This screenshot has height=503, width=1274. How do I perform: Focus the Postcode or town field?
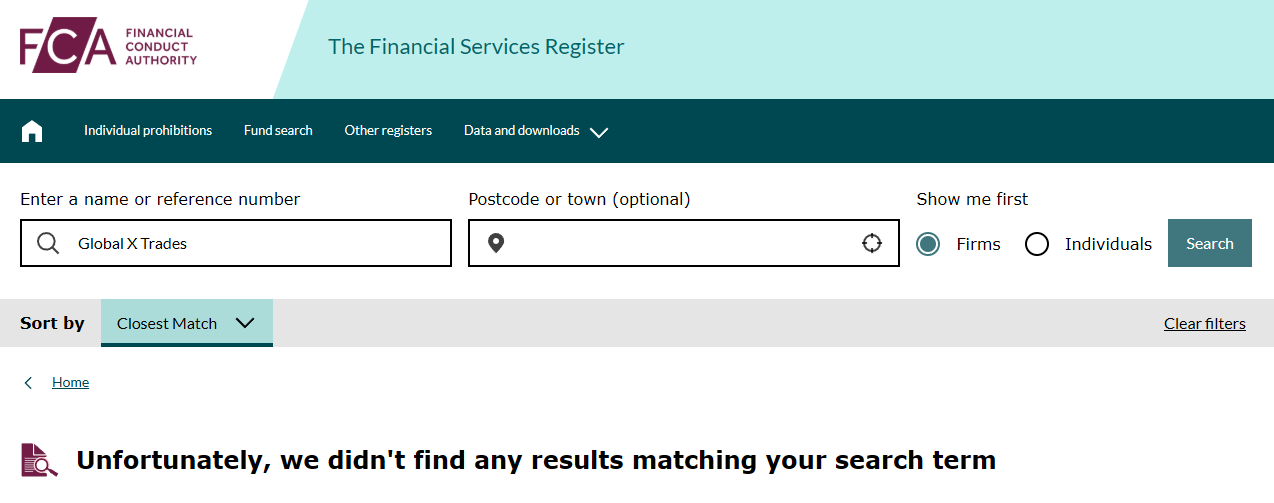[x=680, y=243]
